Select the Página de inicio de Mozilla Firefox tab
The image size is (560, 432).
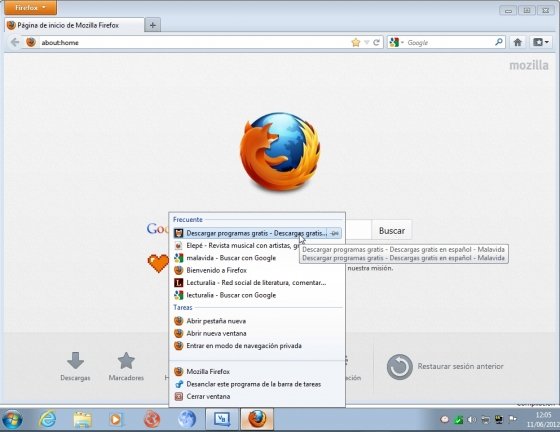74,25
